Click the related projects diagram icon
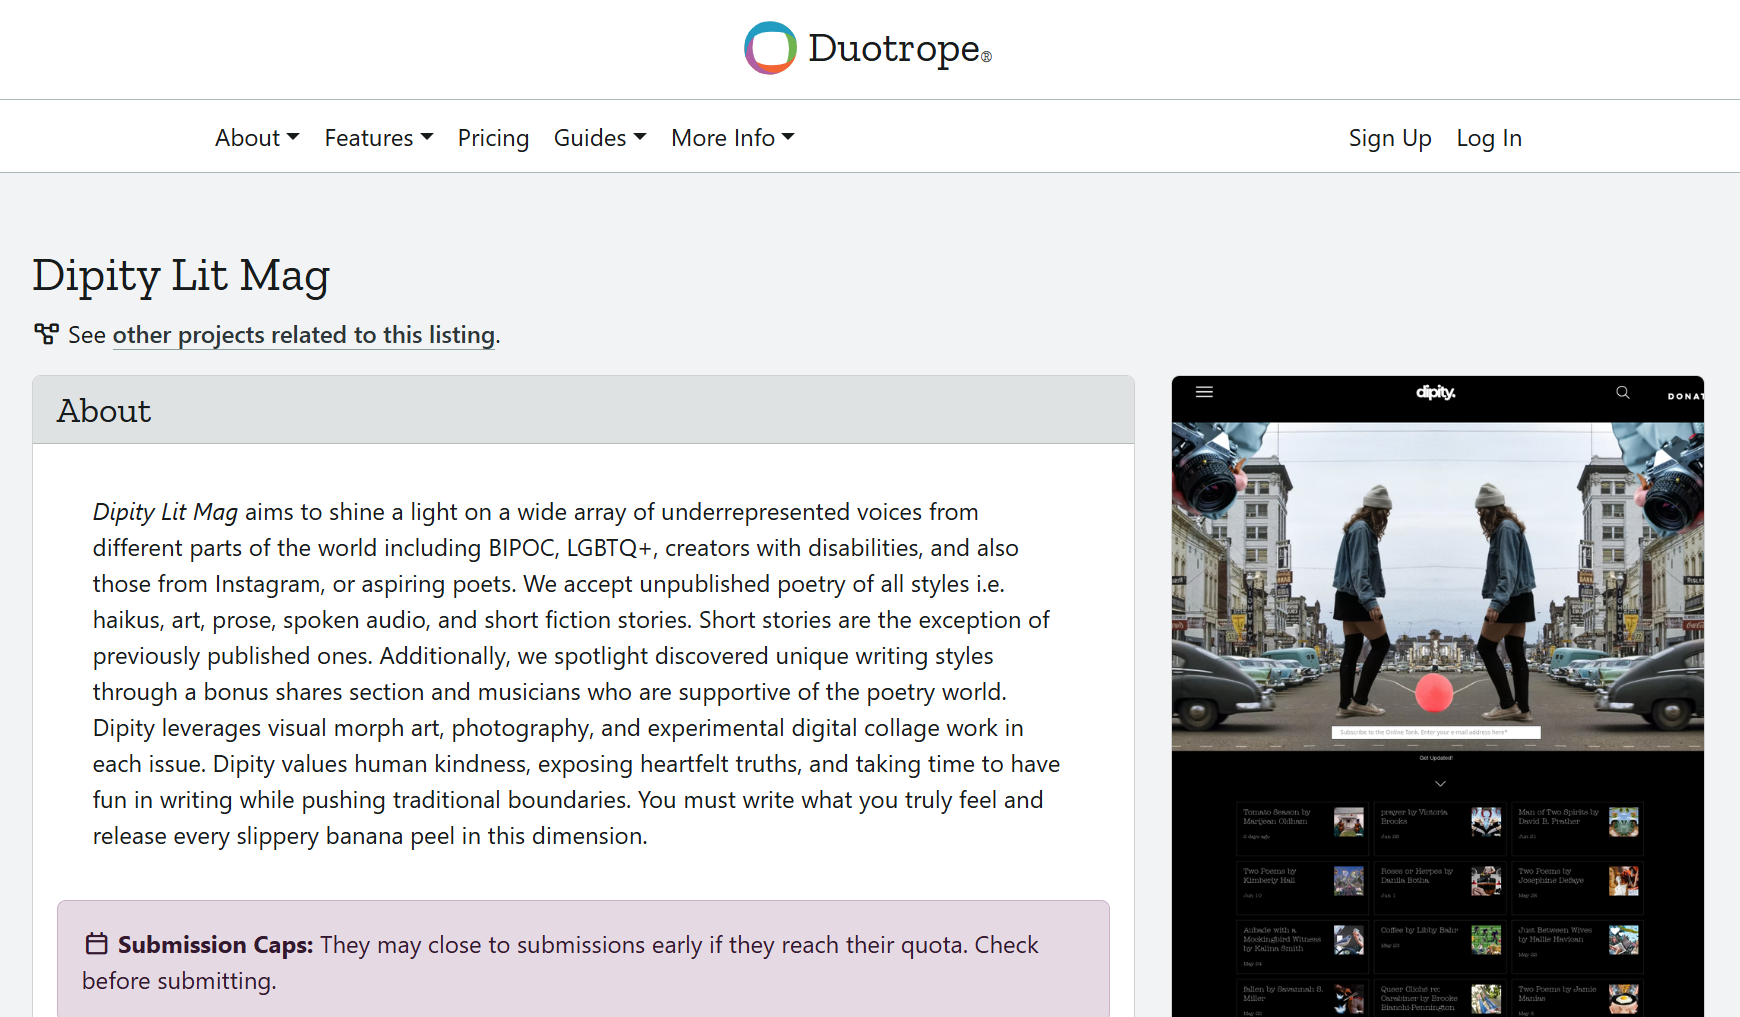 46,334
